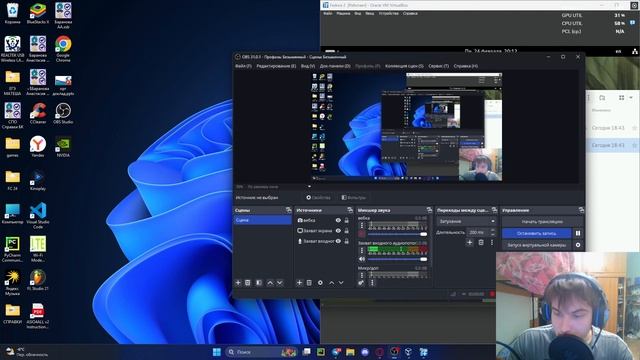Viewport: 640px width, 360px height.
Task: Remove the scene transition with the trash icon
Action: [x=481, y=242]
